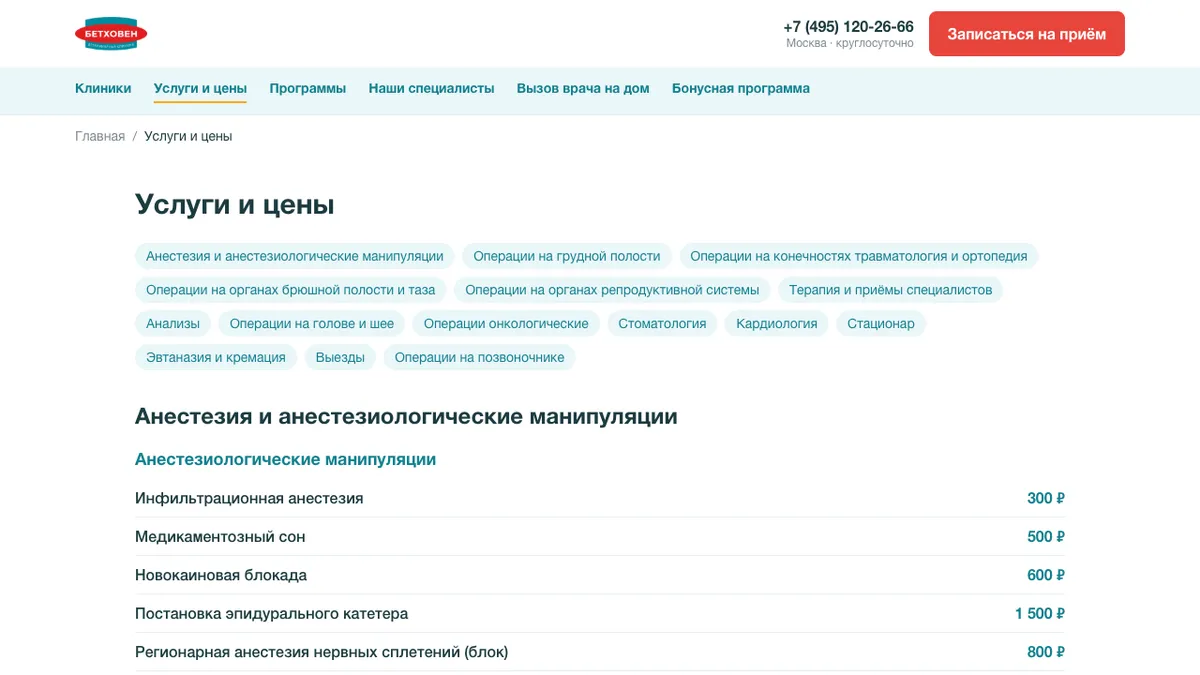Select Терапия и приёмы специалистов tag

tap(890, 290)
